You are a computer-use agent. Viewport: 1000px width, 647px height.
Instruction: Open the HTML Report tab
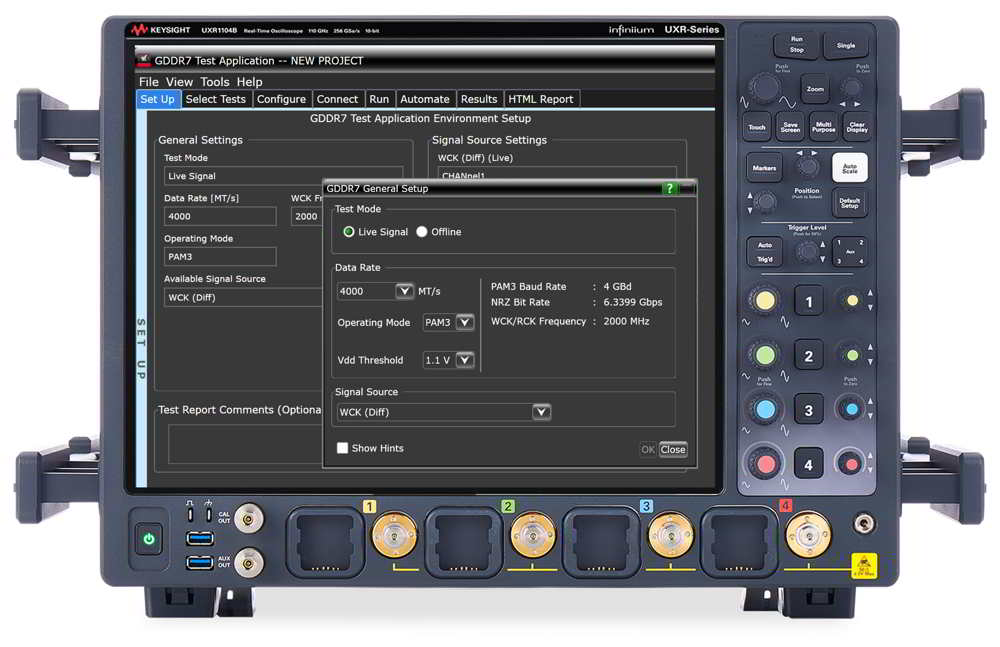(540, 99)
